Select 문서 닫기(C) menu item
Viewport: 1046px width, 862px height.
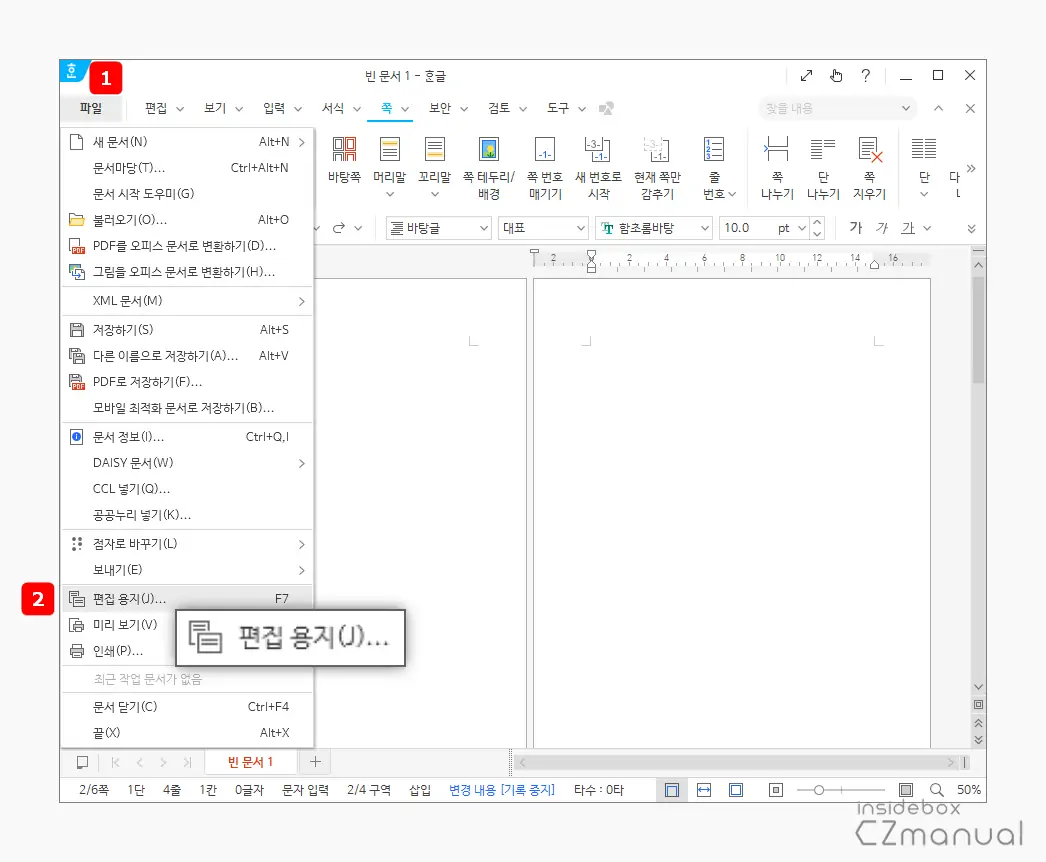187,707
